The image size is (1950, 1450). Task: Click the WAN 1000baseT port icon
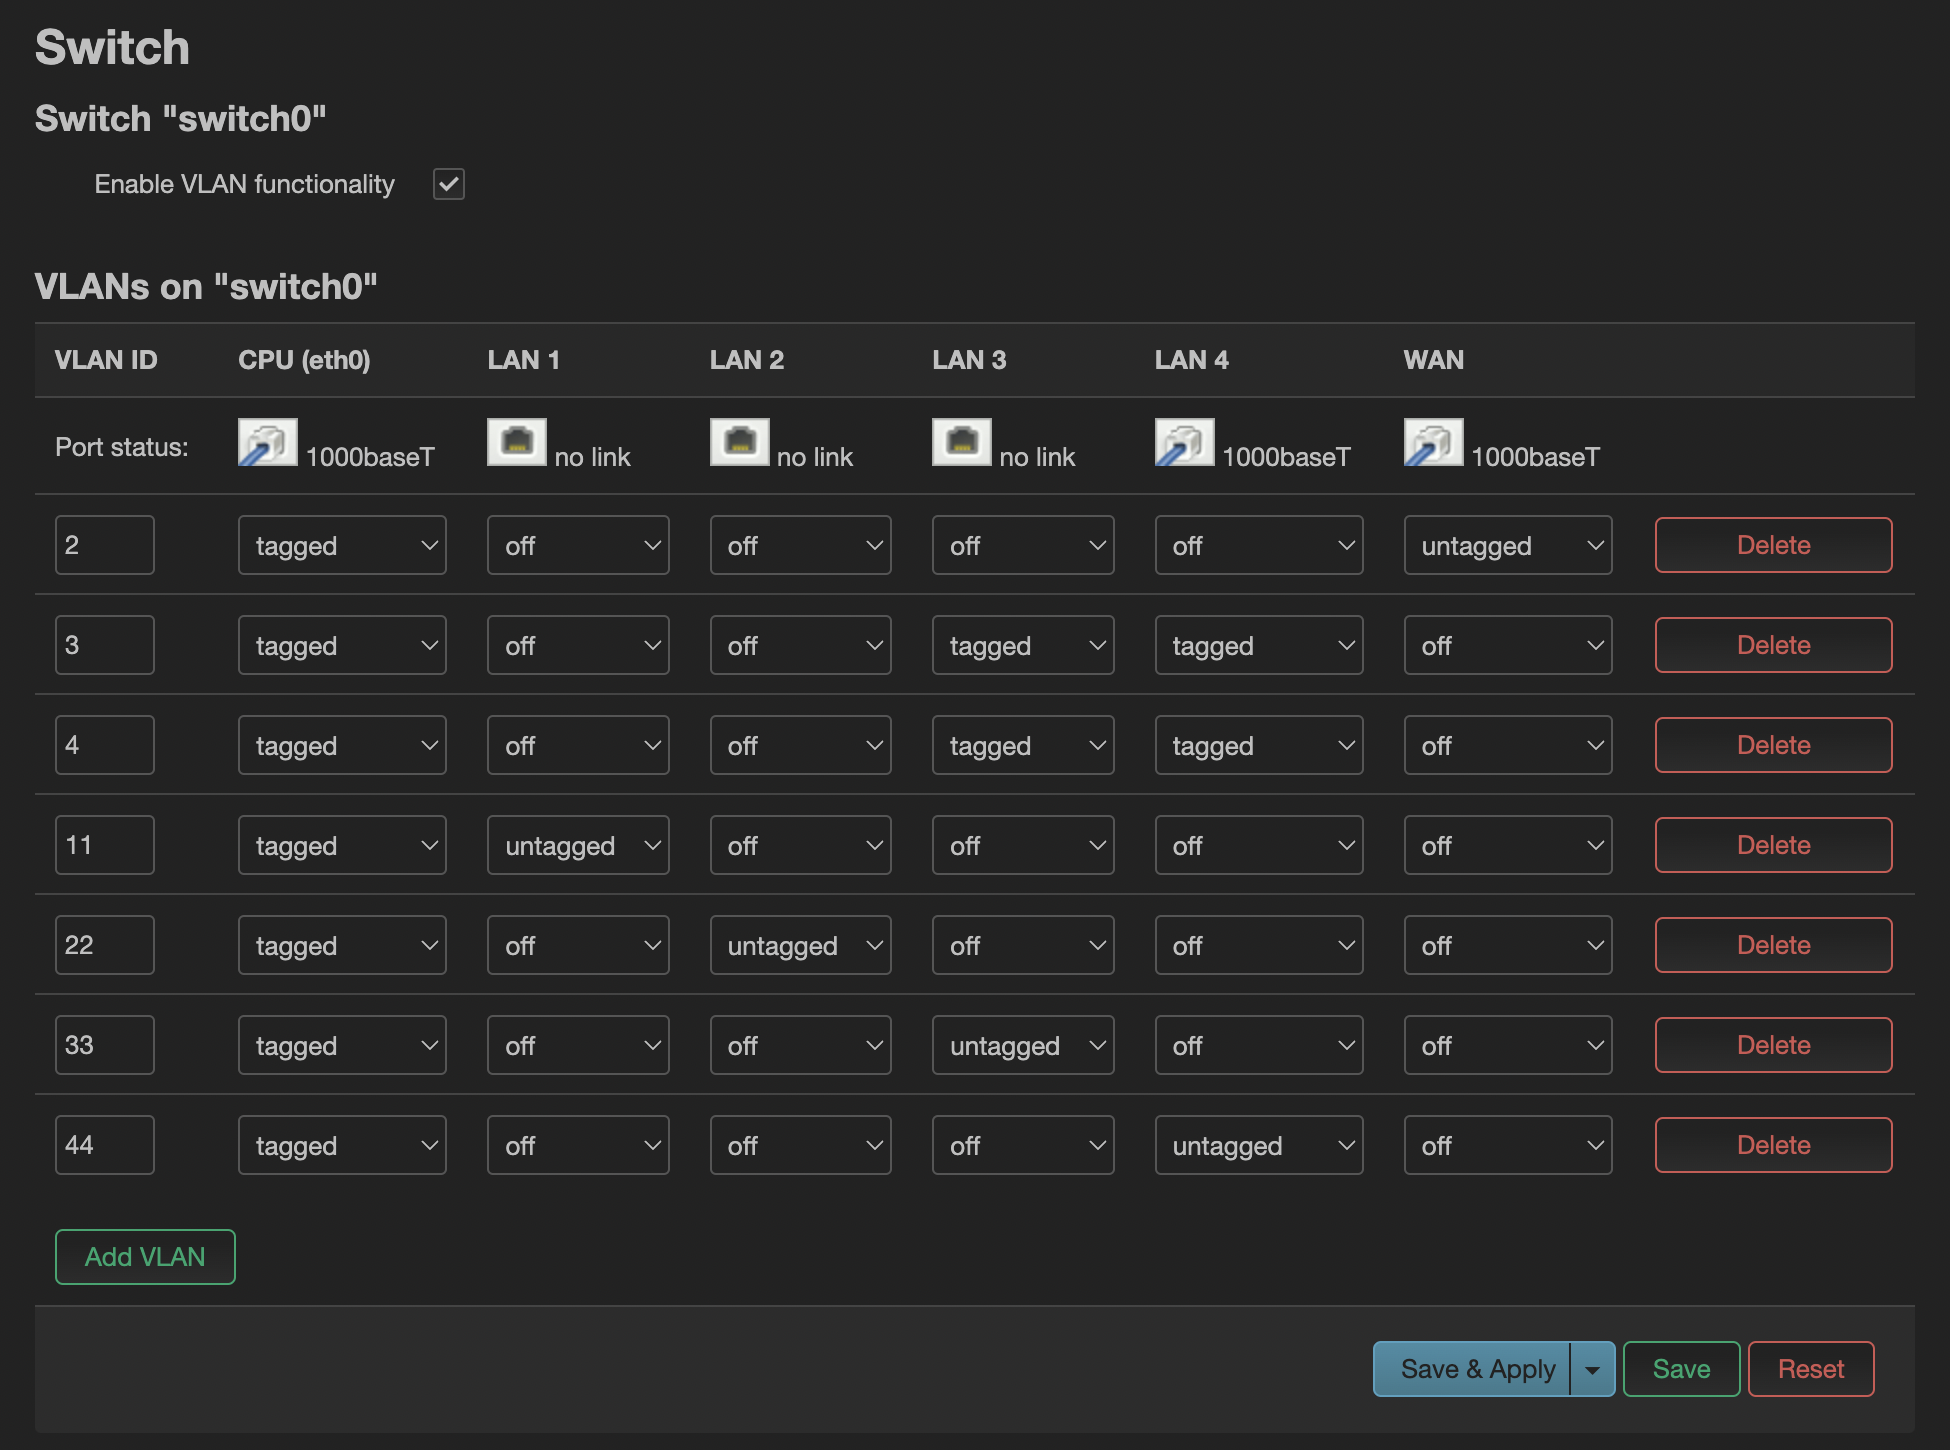point(1433,443)
